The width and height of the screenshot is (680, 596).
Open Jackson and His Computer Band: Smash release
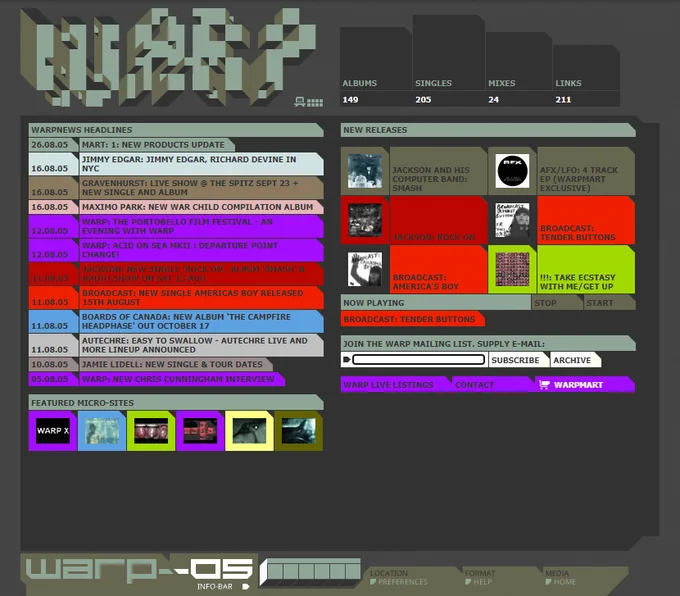(438, 171)
